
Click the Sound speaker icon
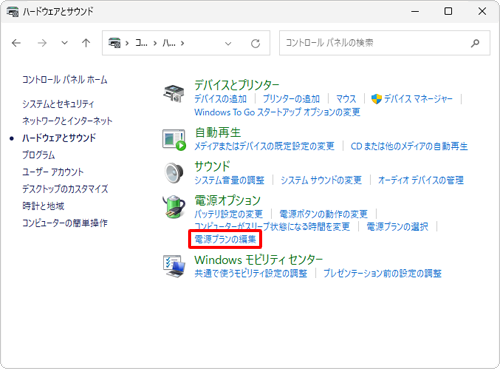(174, 173)
